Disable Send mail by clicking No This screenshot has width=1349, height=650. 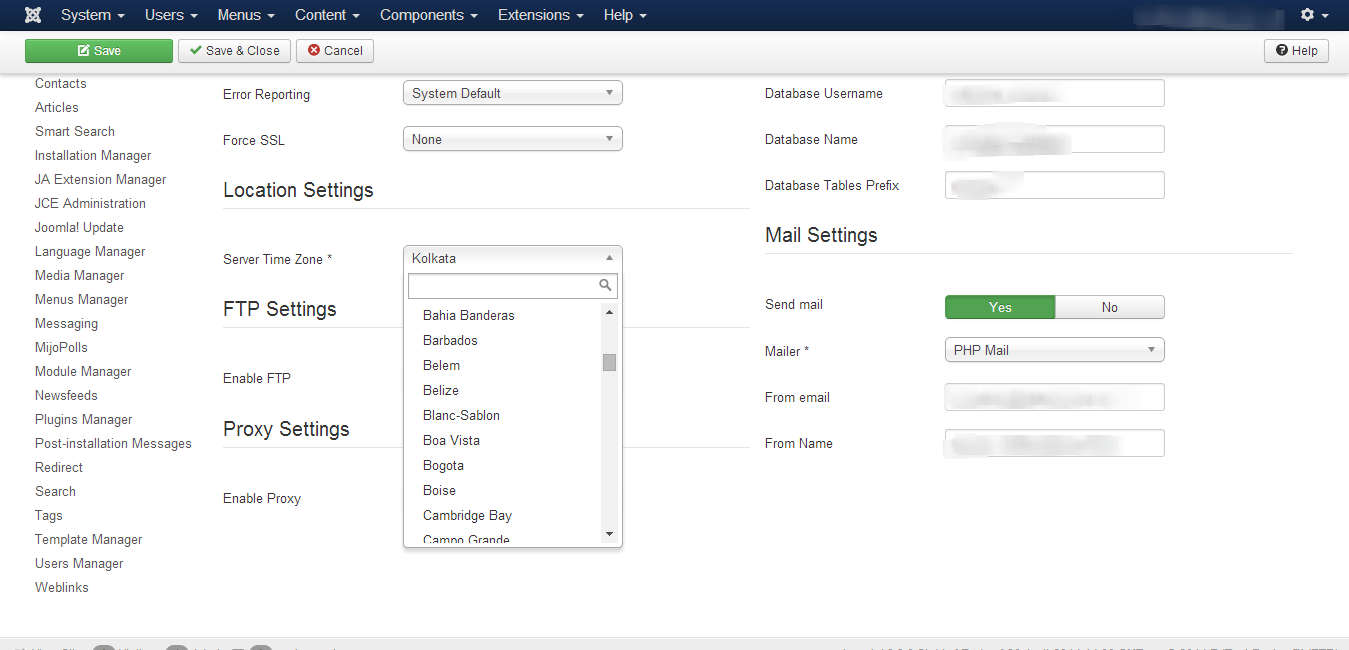click(x=1110, y=307)
